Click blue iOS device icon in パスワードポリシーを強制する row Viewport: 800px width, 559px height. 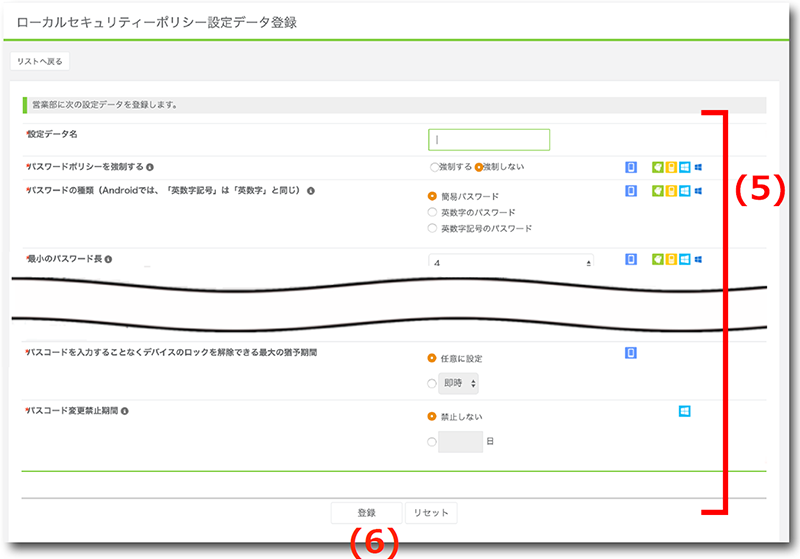click(631, 167)
